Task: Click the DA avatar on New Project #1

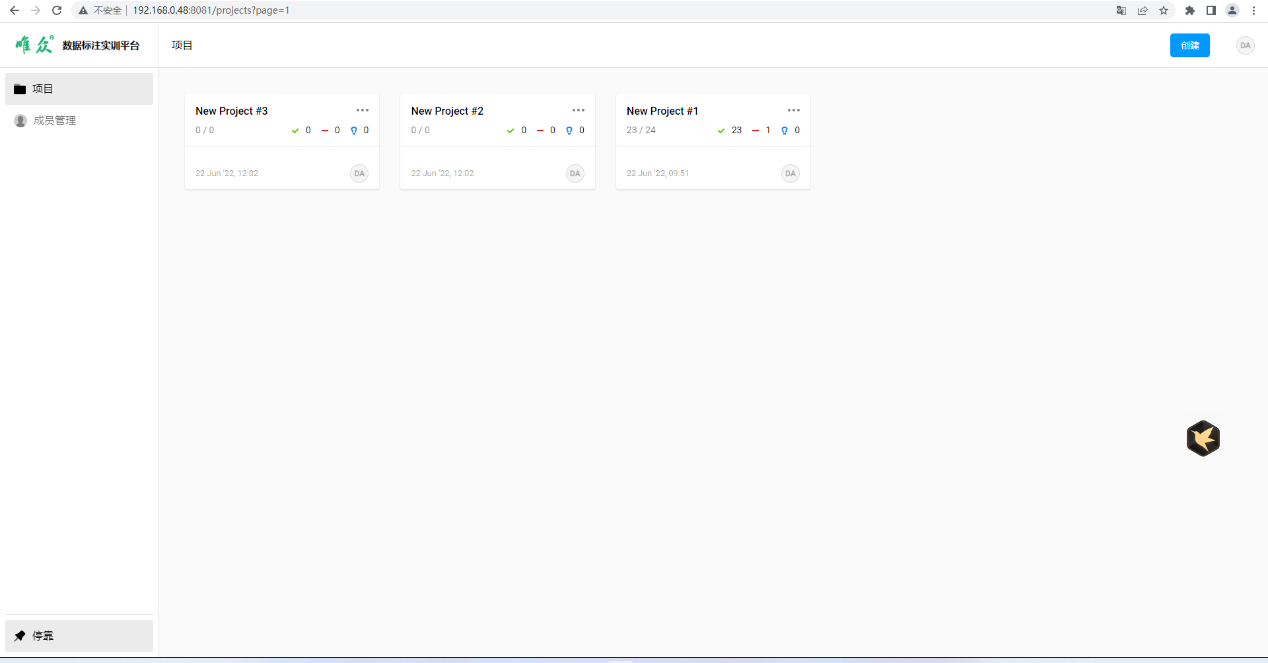Action: [790, 173]
